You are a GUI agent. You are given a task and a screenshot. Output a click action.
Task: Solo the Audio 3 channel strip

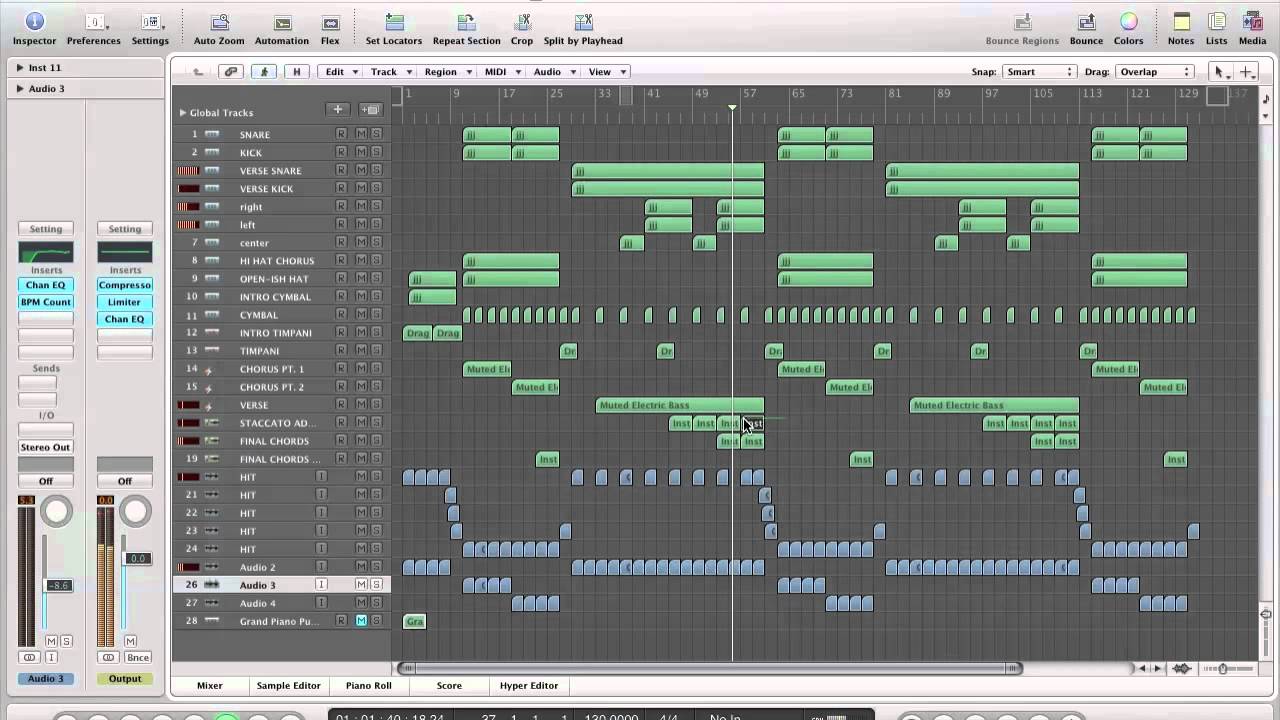pos(66,641)
